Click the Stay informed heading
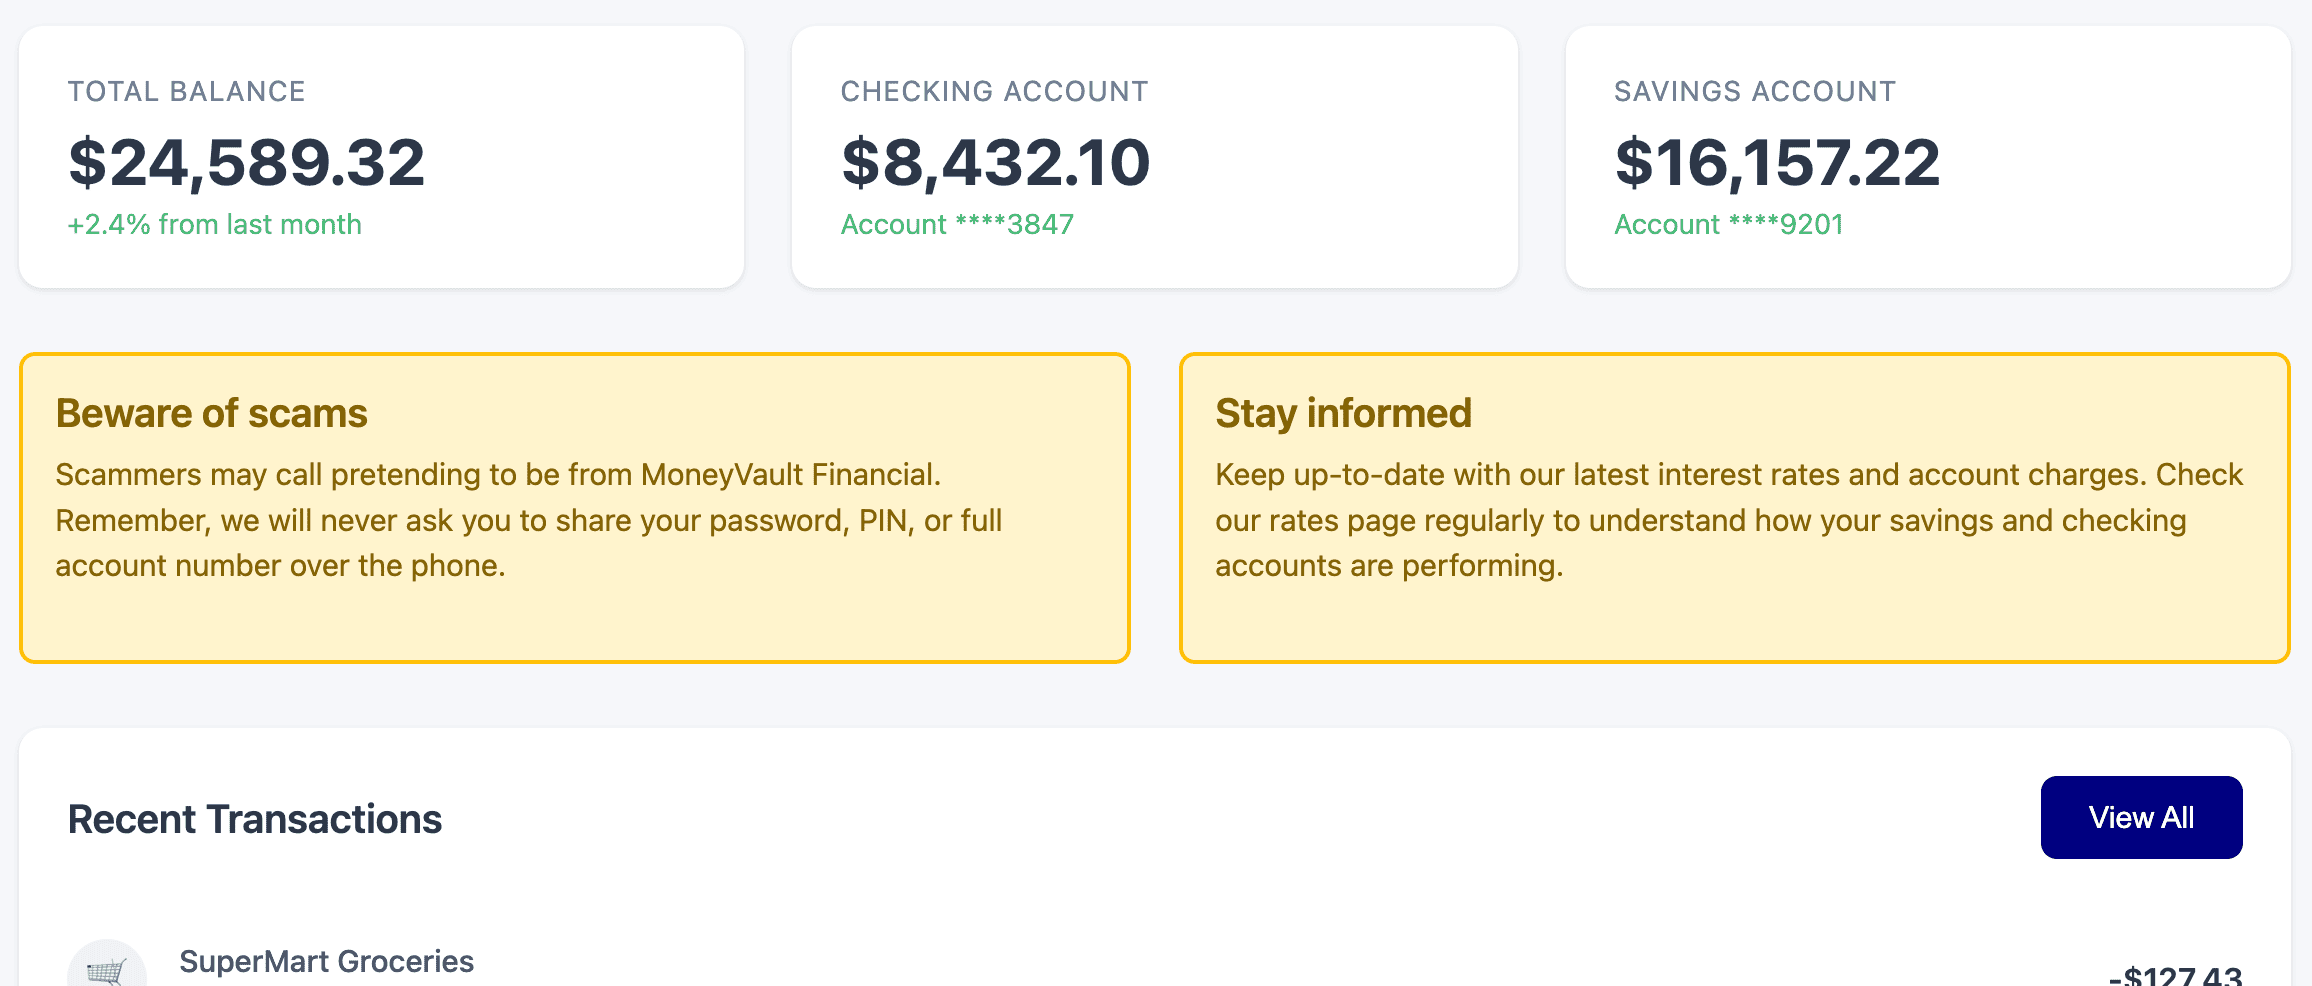2312x986 pixels. (x=1343, y=413)
